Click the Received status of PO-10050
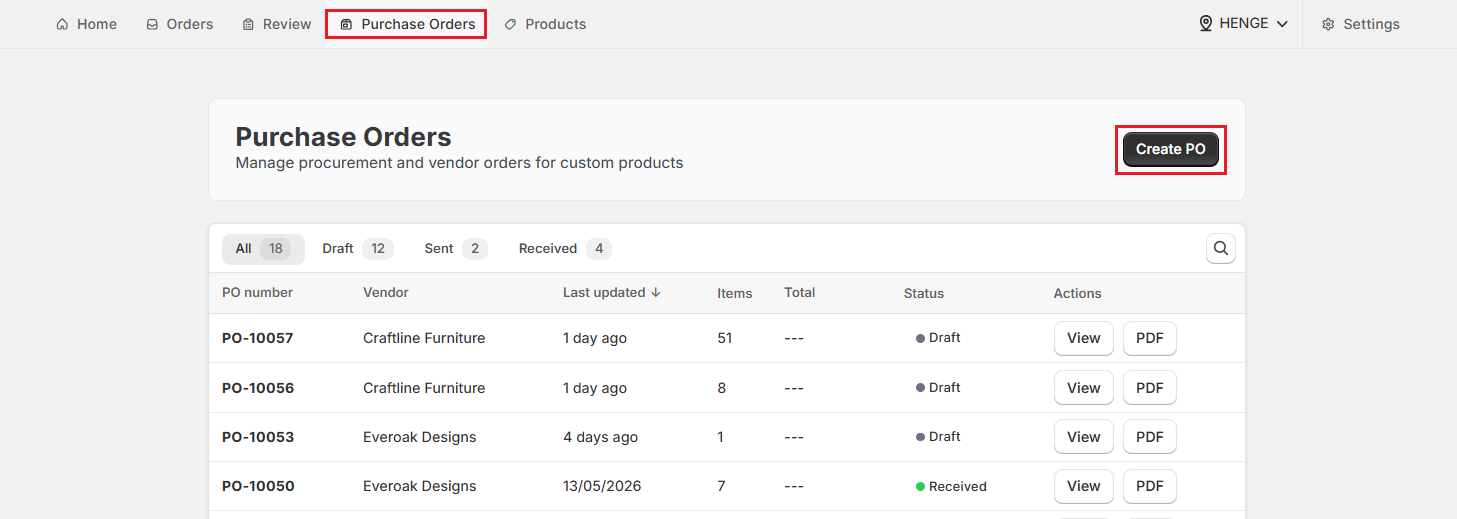 pyautogui.click(x=951, y=487)
